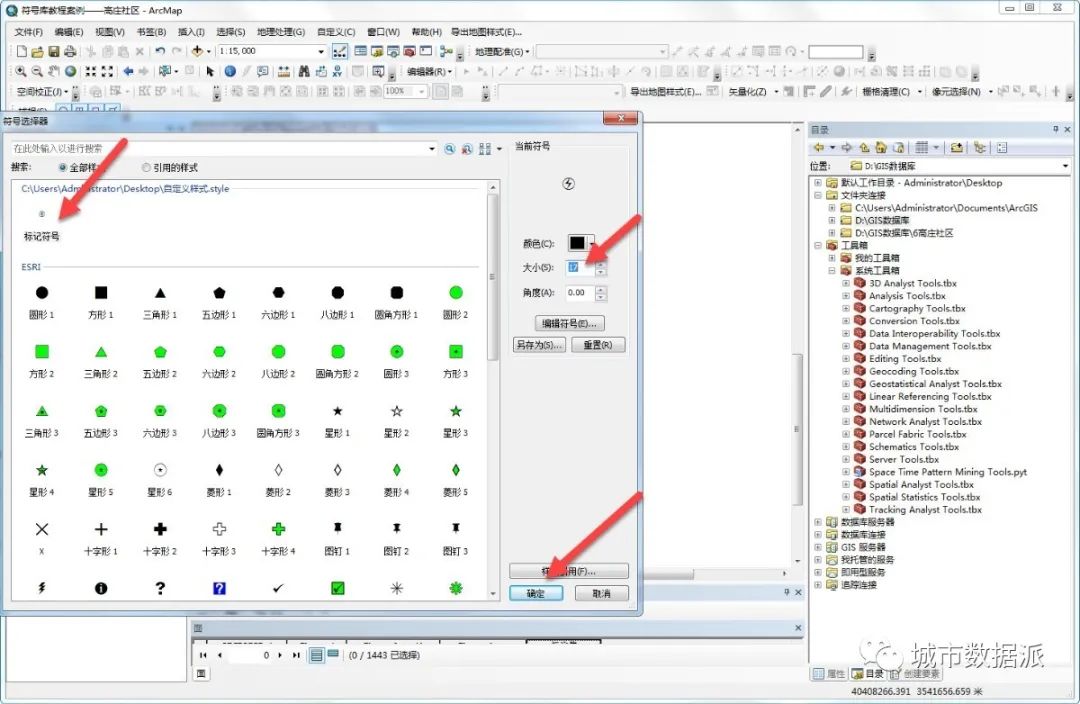Screen dimensions: 1080x704
Task: Open the 地理处理(G) menu
Action: pyautogui.click(x=280, y=32)
